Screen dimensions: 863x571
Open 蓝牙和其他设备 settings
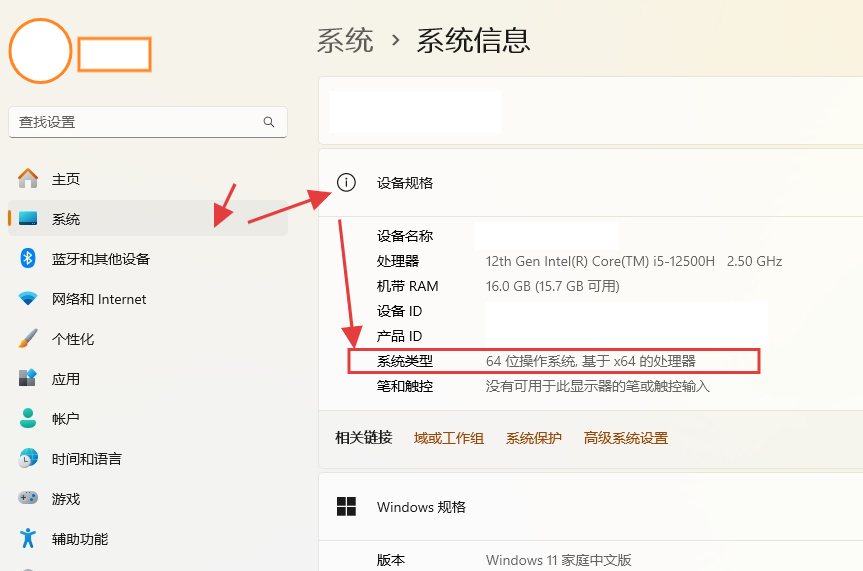click(148, 259)
